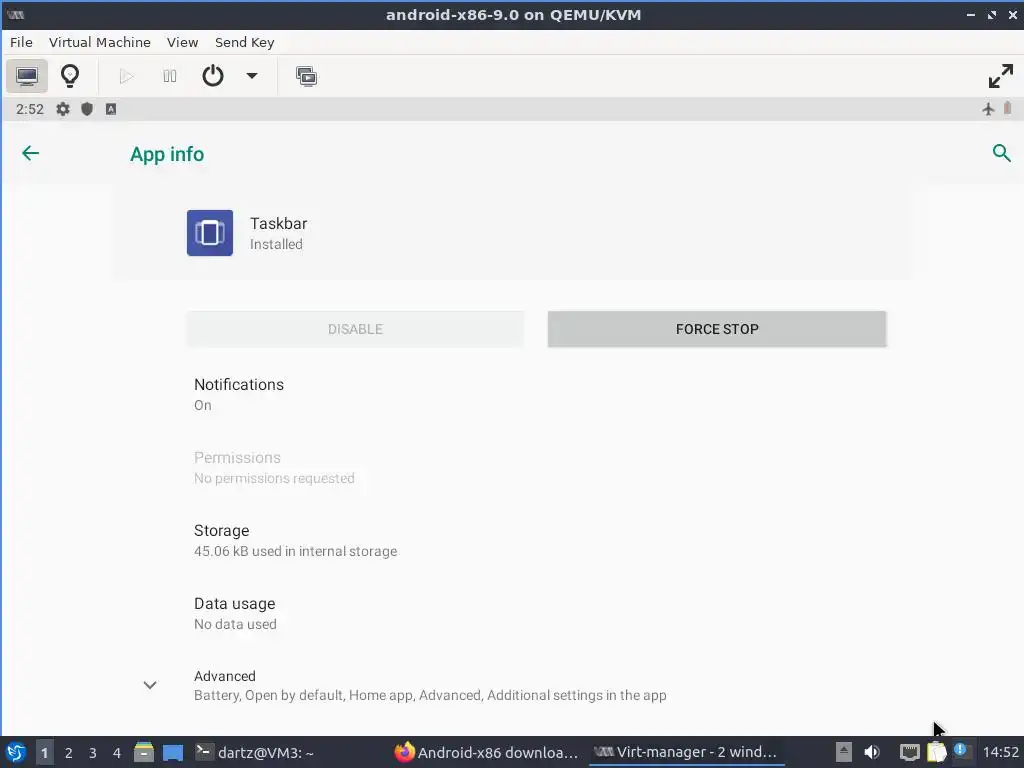Shut down the VM with power icon
Image resolution: width=1024 pixels, height=768 pixels.
[213, 76]
